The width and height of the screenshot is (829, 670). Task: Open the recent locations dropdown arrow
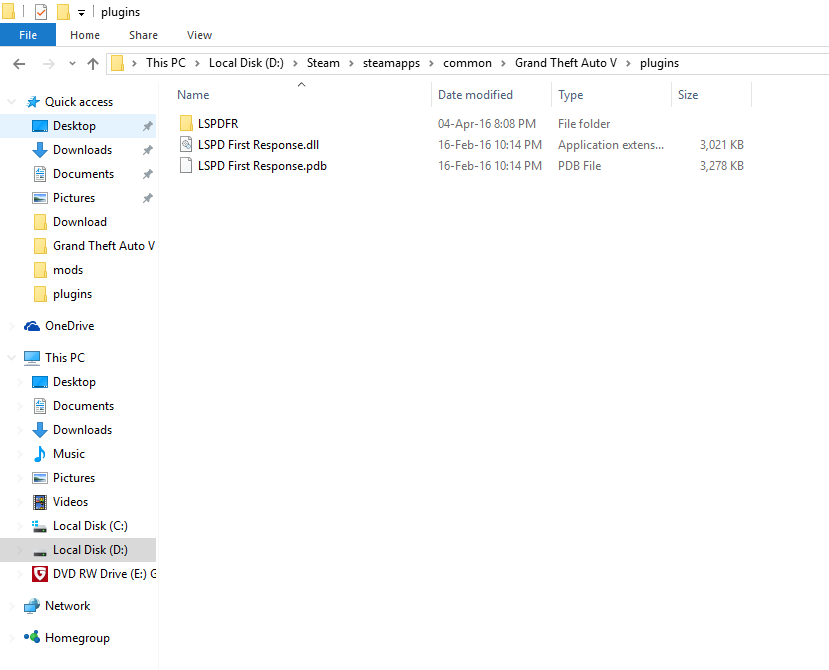tap(72, 64)
